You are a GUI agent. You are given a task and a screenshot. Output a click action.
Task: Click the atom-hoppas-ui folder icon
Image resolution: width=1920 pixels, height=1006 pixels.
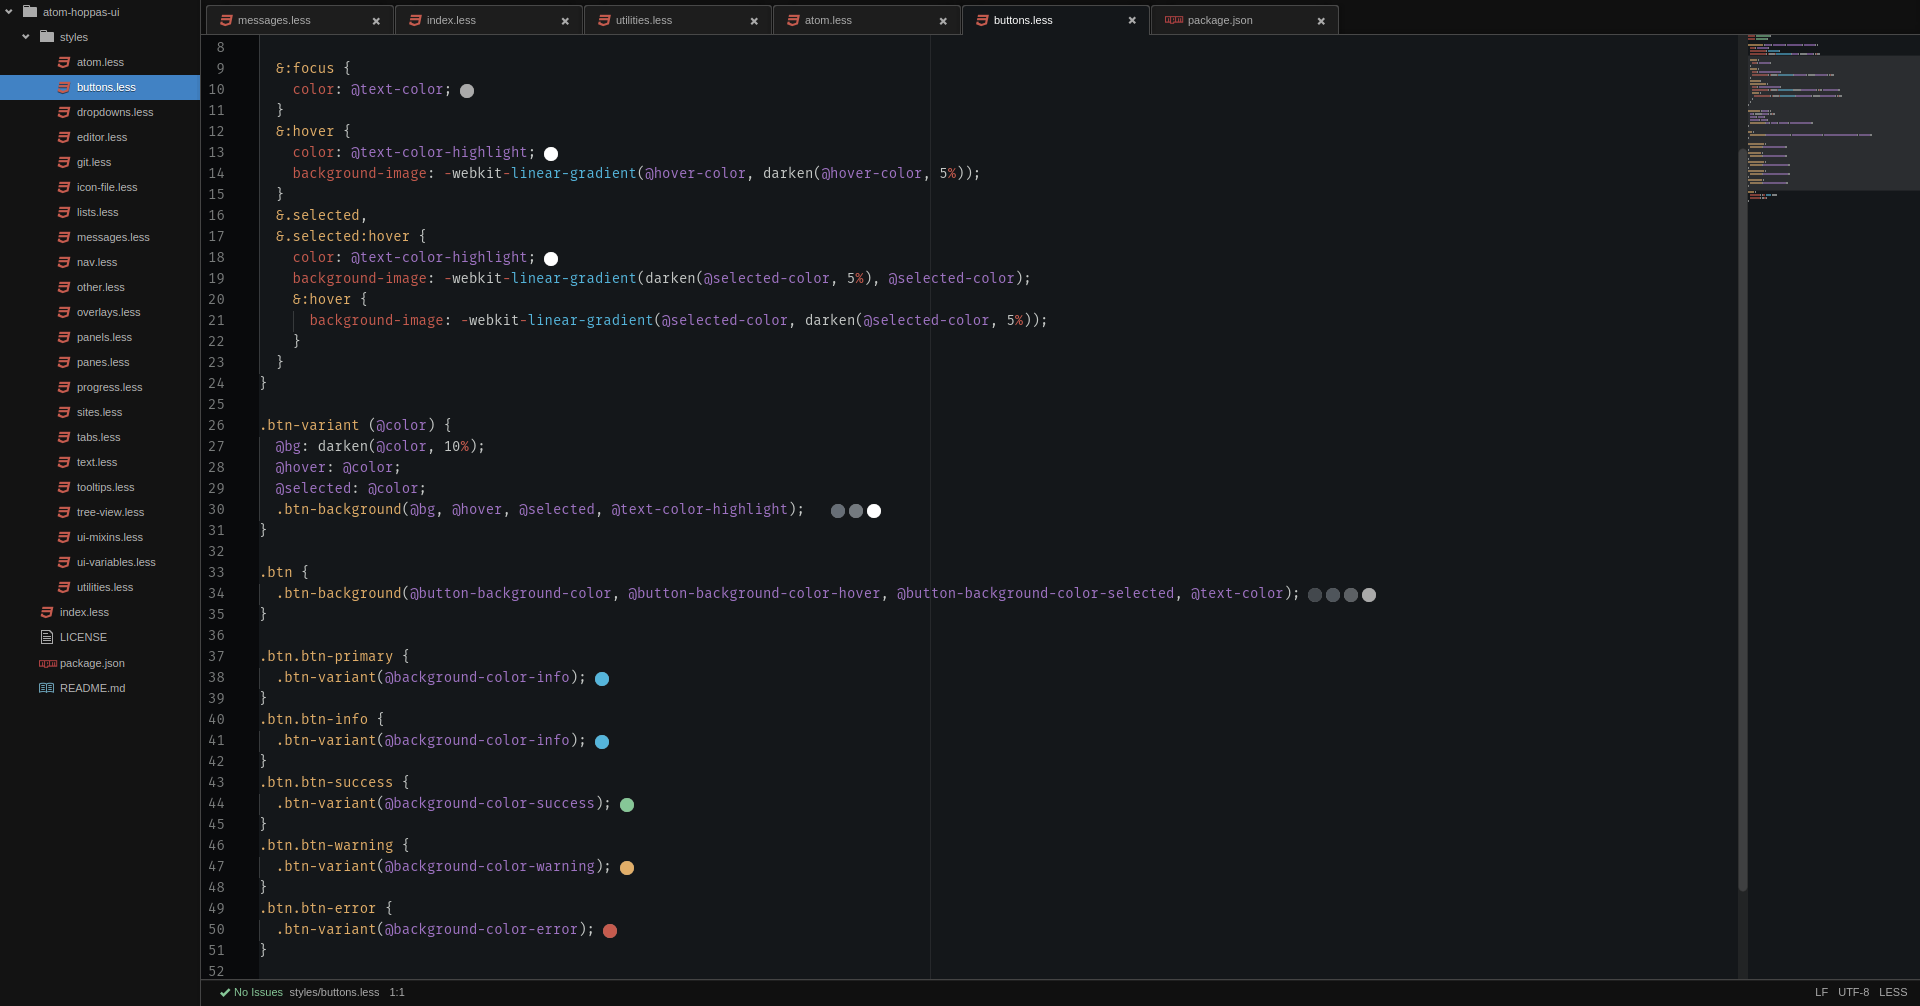pos(30,12)
